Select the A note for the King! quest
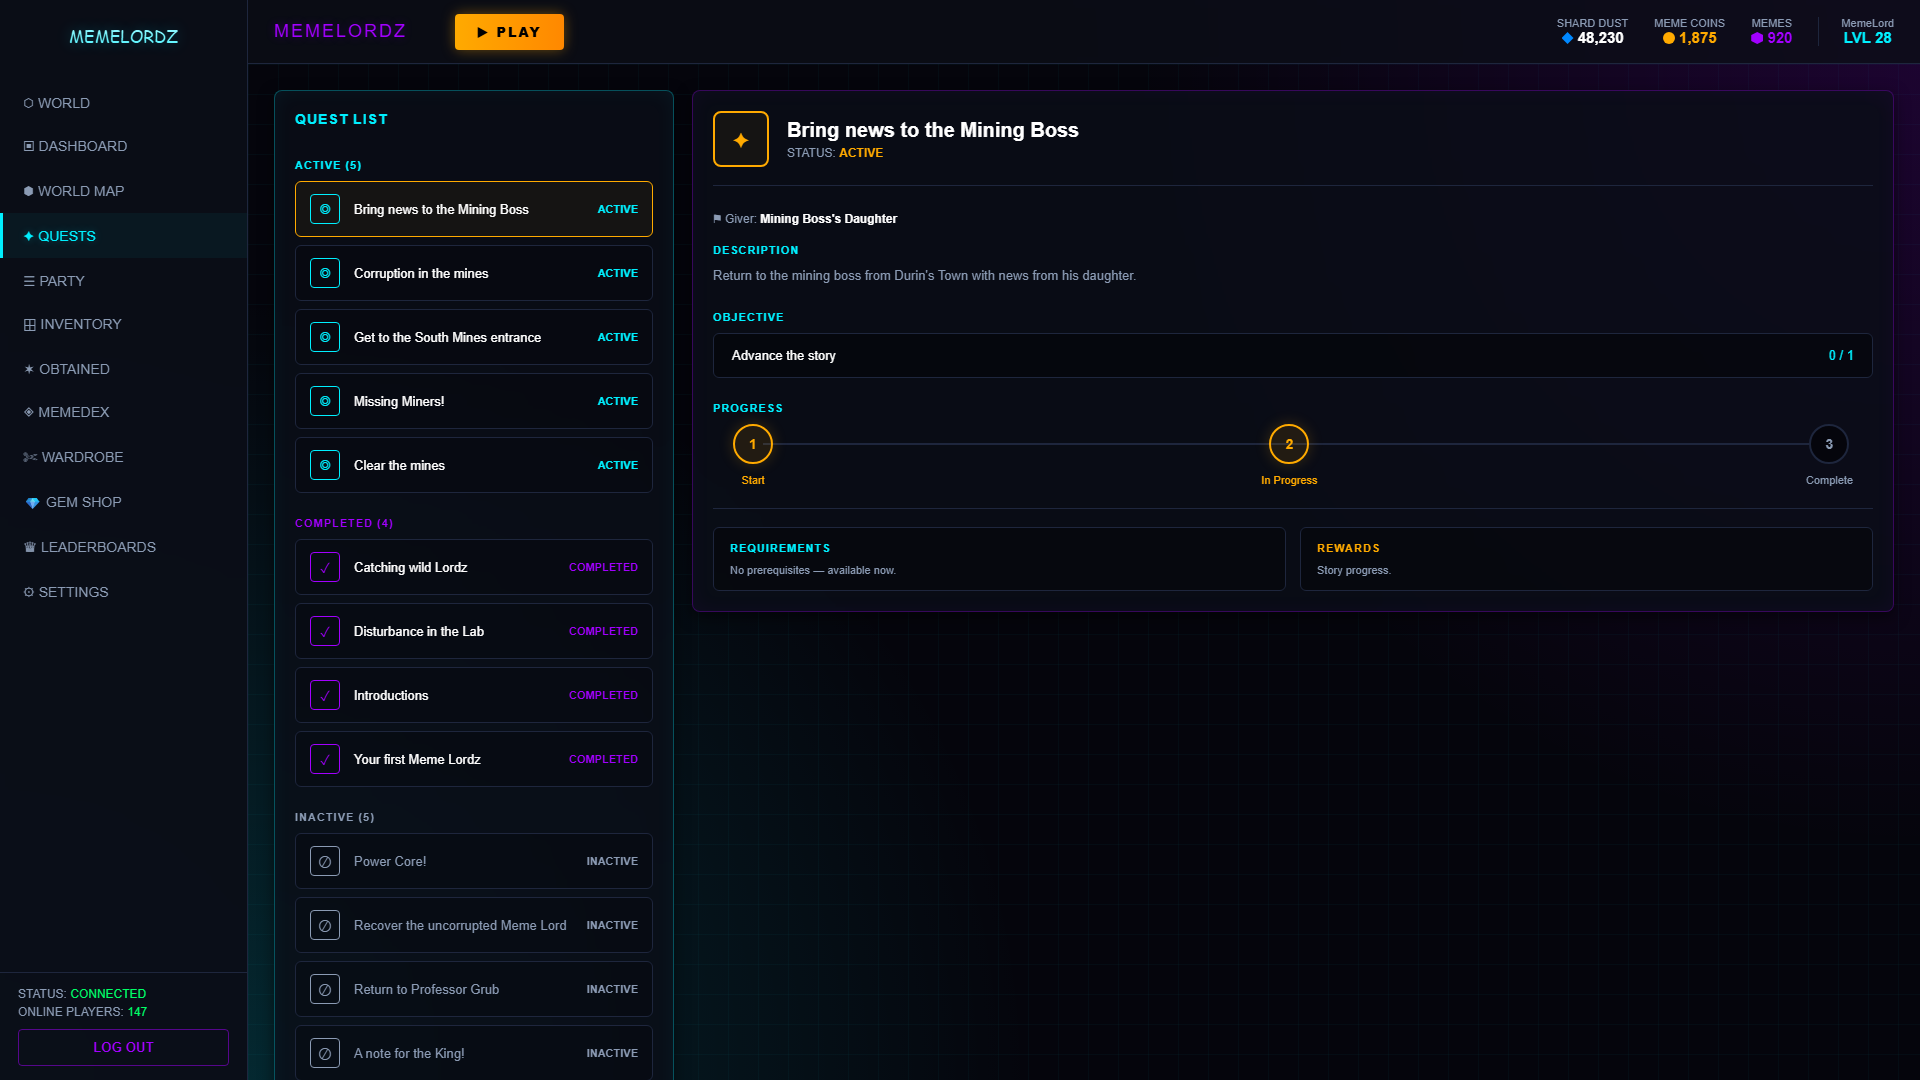The width and height of the screenshot is (1920, 1080). click(x=474, y=1053)
